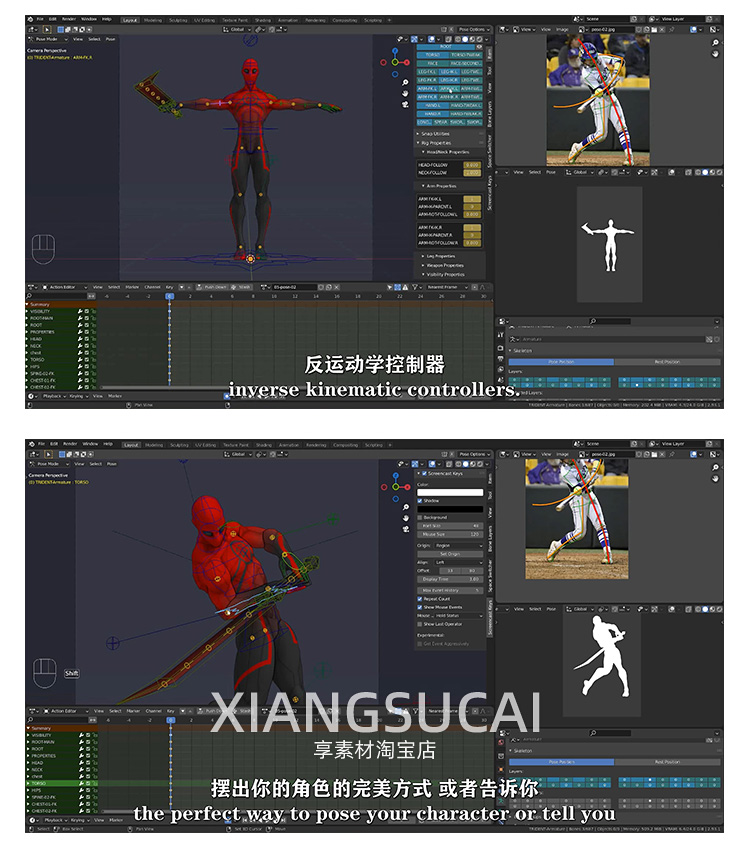Open Pose Mode dropdown in top screenshot
Screen dimensions: 750x848
pyautogui.click(x=48, y=39)
